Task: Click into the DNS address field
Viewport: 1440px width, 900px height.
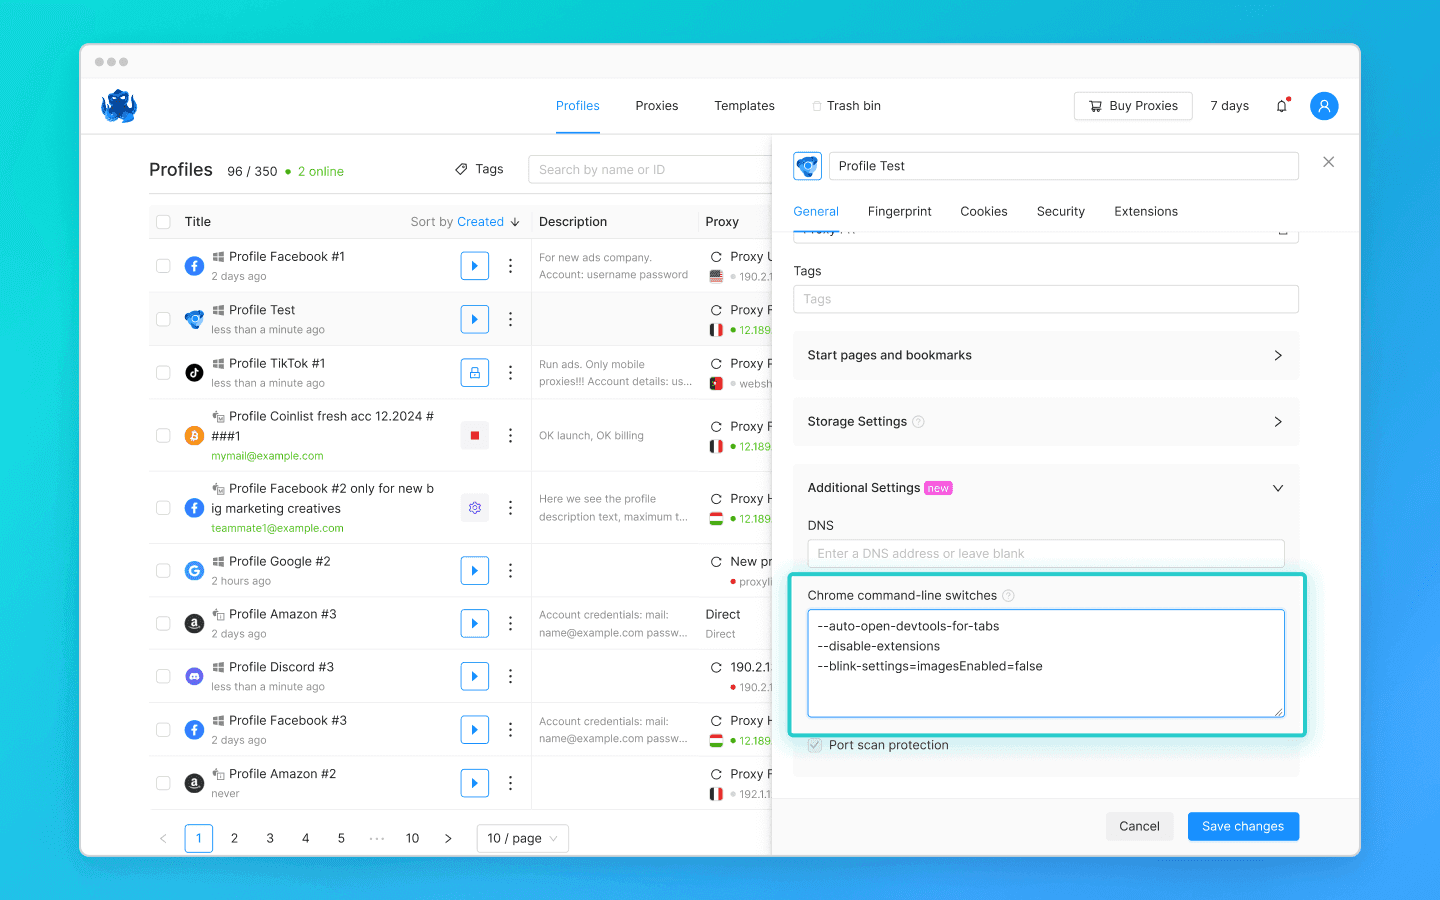Action: tap(1046, 553)
